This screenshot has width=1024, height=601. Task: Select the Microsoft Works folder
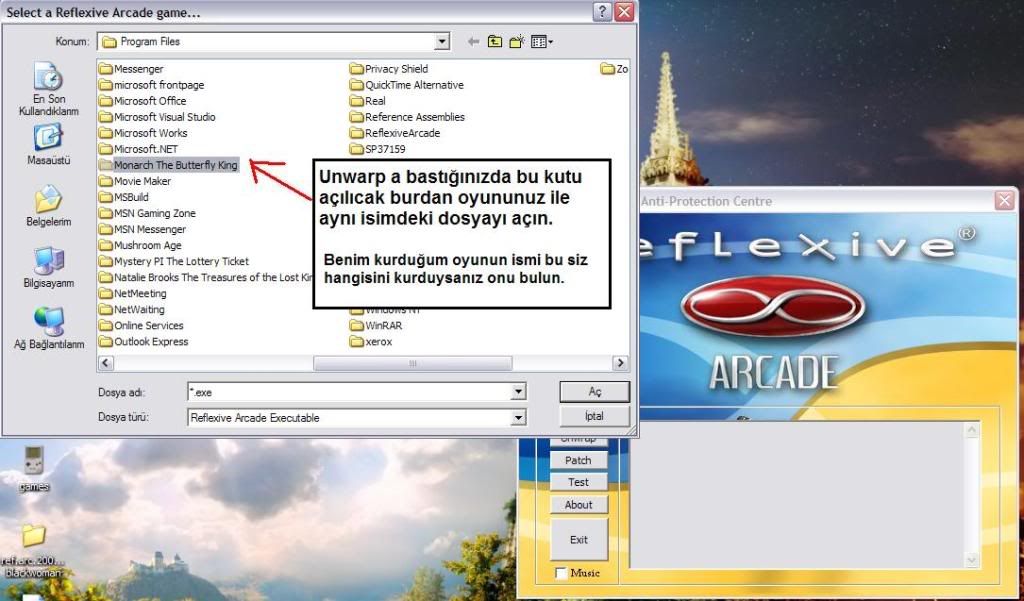(143, 133)
